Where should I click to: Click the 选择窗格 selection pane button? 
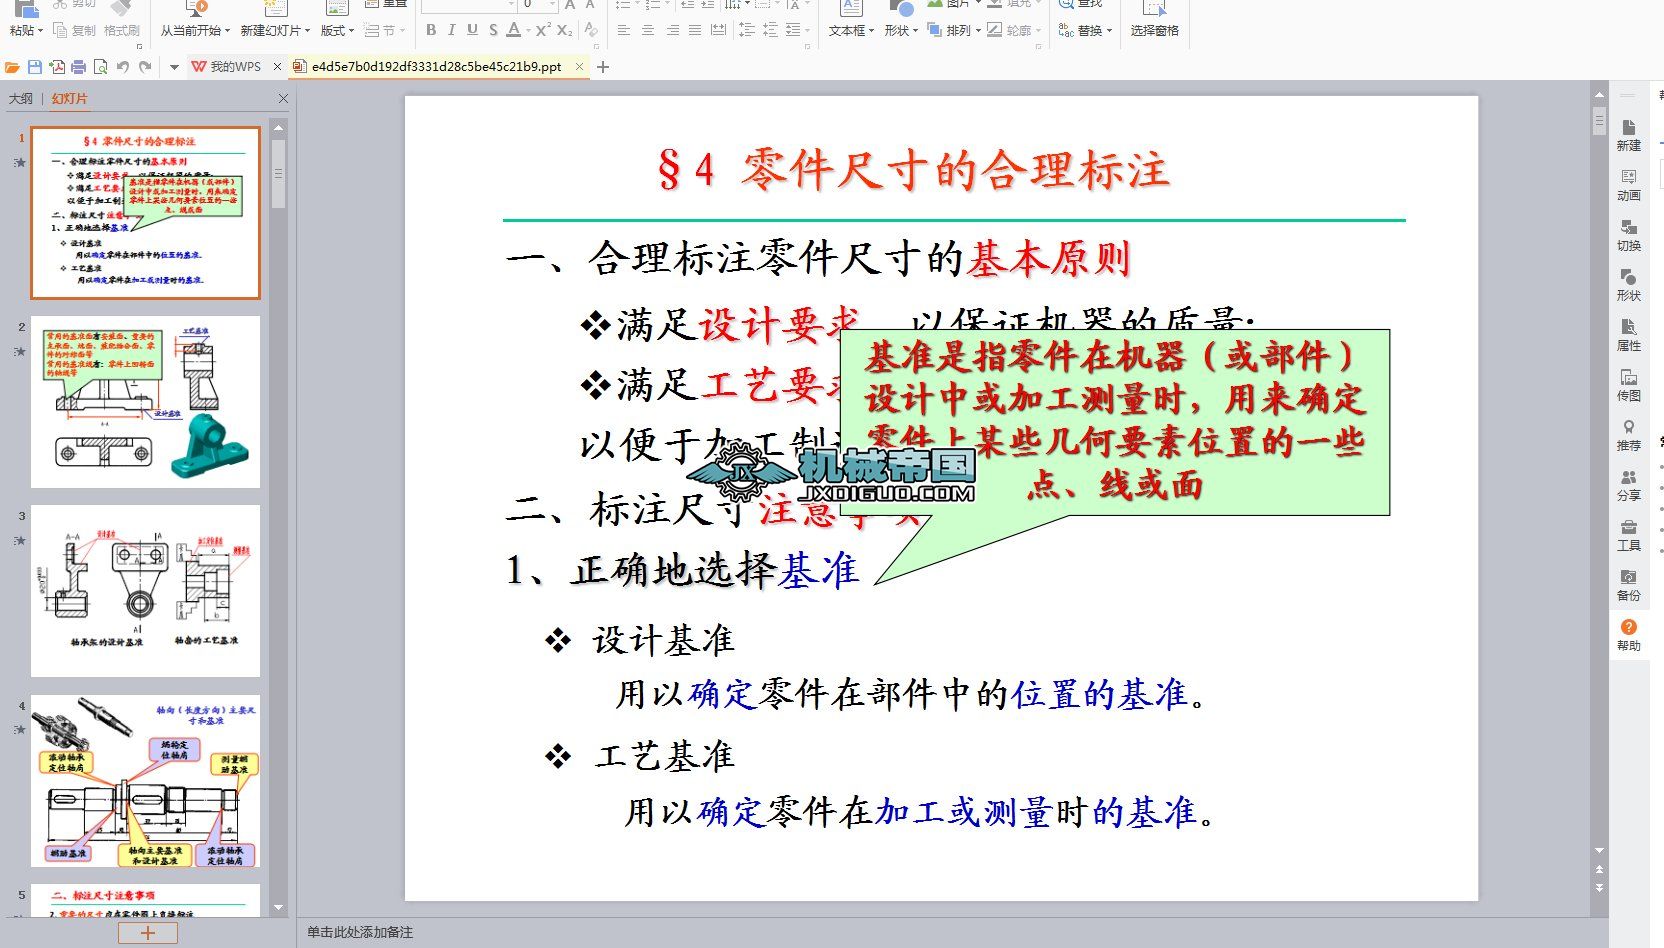point(1154,31)
